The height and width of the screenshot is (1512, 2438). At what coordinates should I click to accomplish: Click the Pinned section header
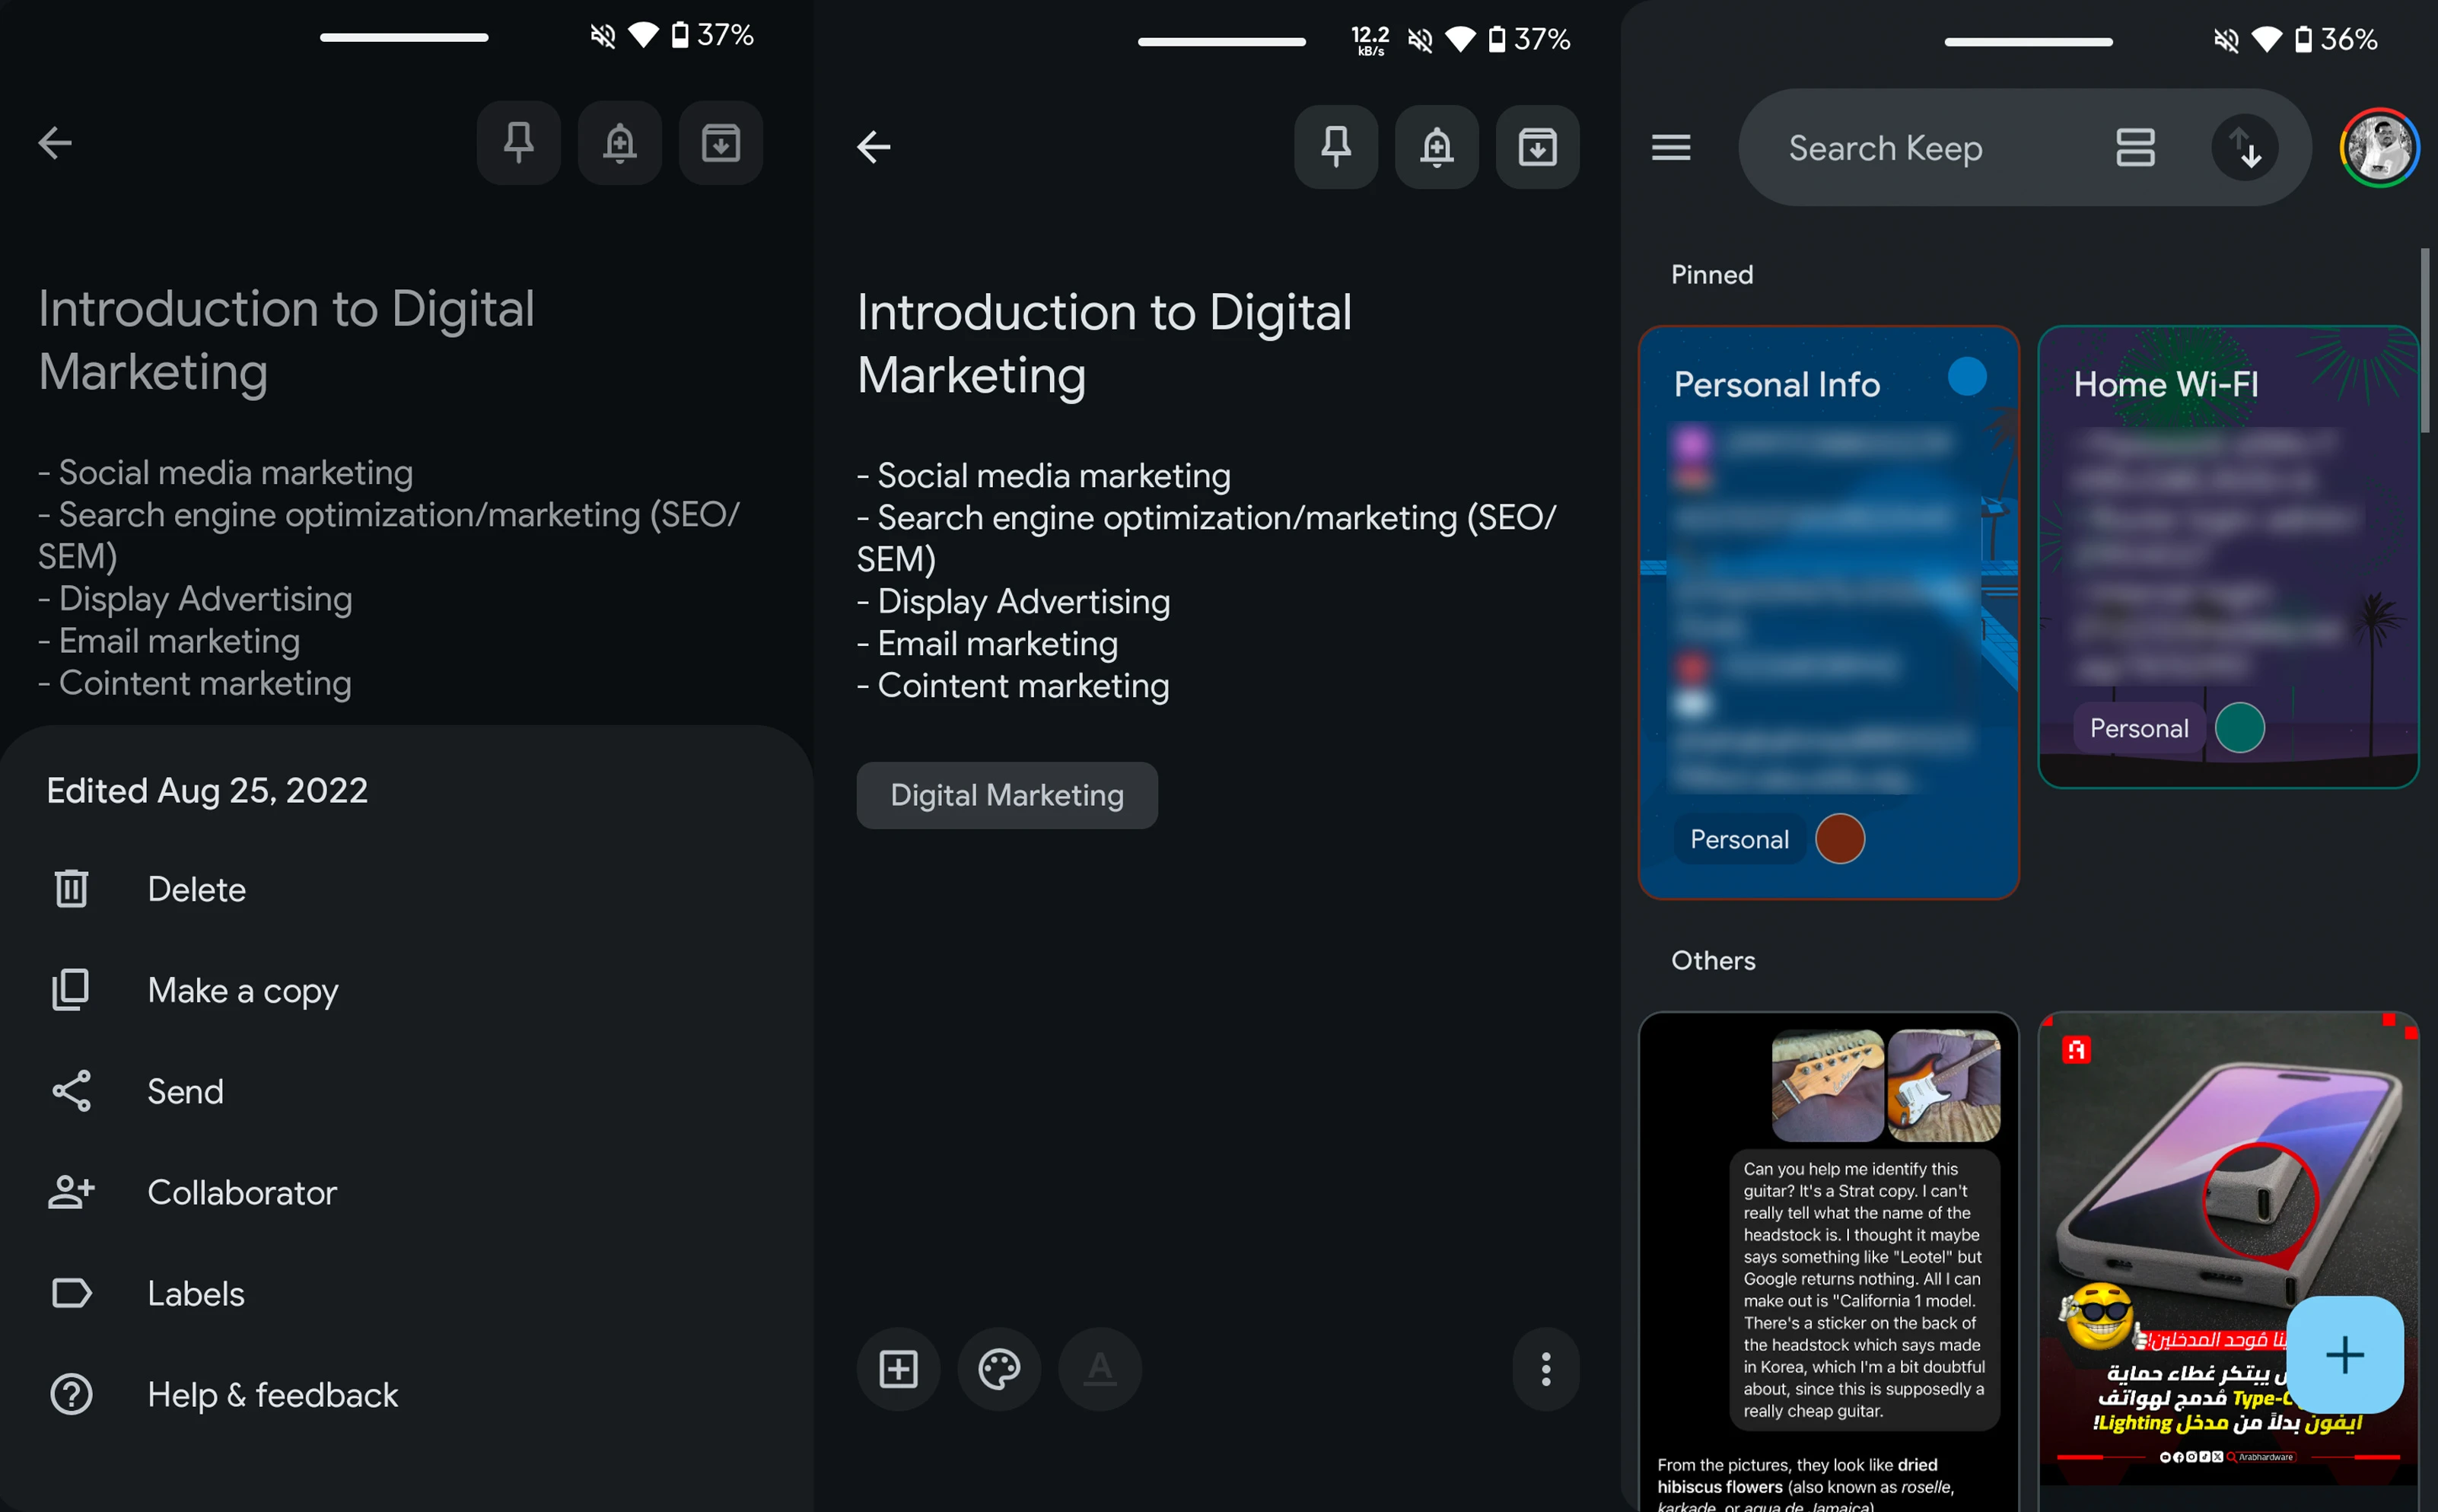pos(1712,275)
